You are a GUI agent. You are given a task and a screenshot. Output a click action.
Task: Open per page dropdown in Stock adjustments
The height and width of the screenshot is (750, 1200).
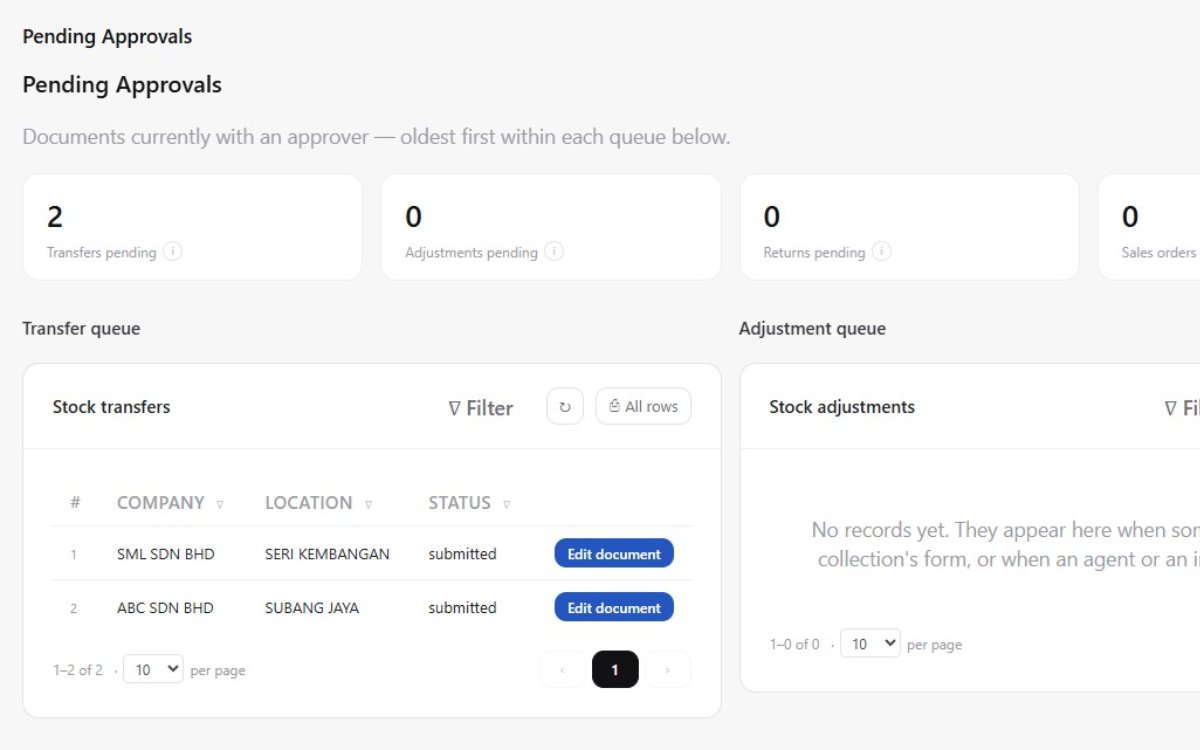(x=870, y=643)
